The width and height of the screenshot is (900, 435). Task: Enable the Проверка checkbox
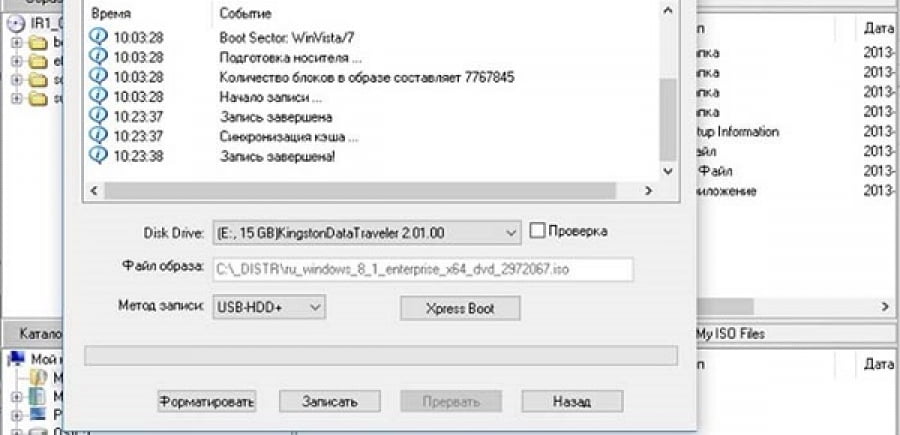click(x=537, y=231)
